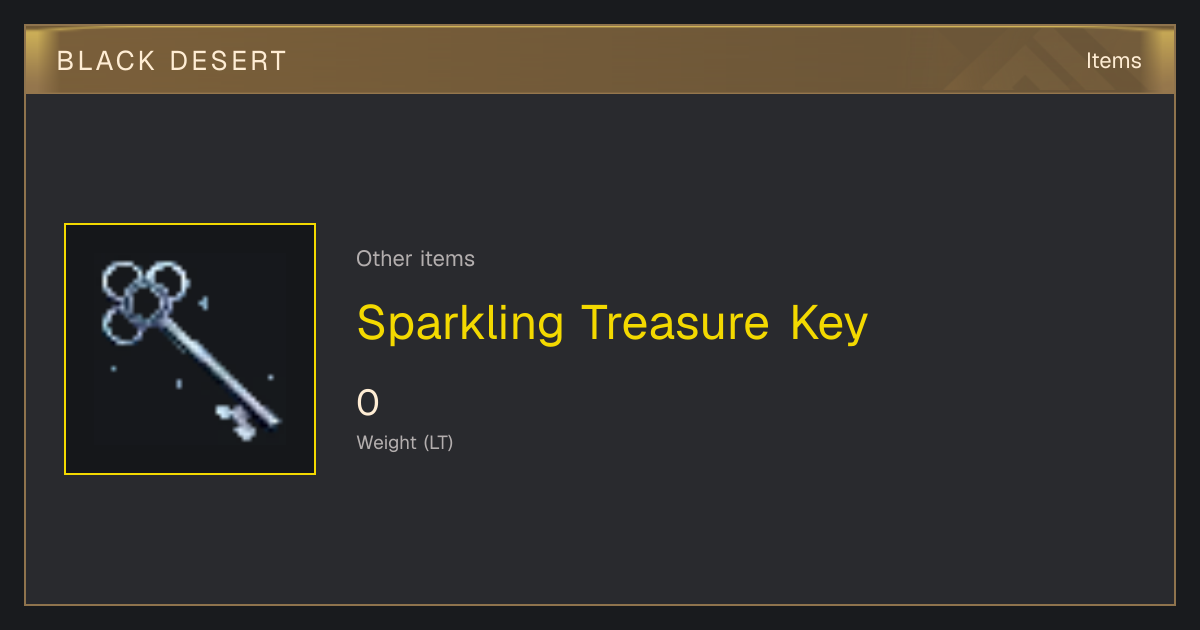Open the Items section link
This screenshot has width=1200, height=630.
pos(1113,61)
